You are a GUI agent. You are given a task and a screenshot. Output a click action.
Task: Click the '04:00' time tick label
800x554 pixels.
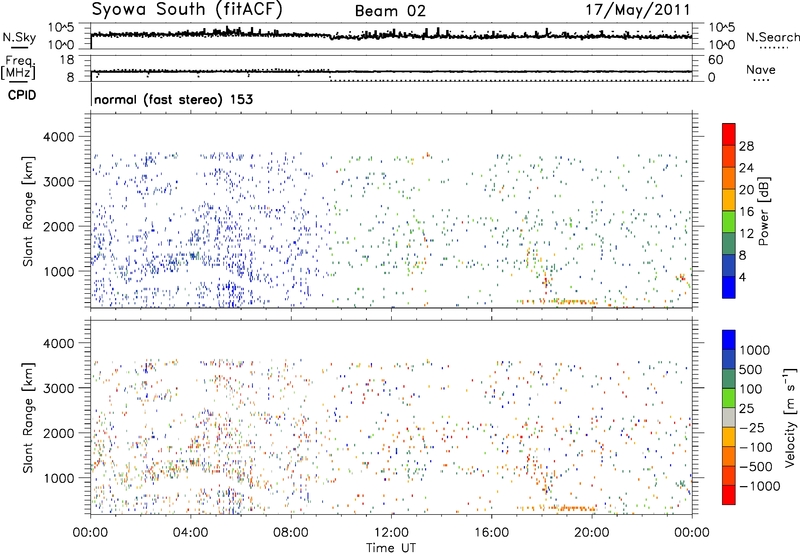click(x=190, y=533)
